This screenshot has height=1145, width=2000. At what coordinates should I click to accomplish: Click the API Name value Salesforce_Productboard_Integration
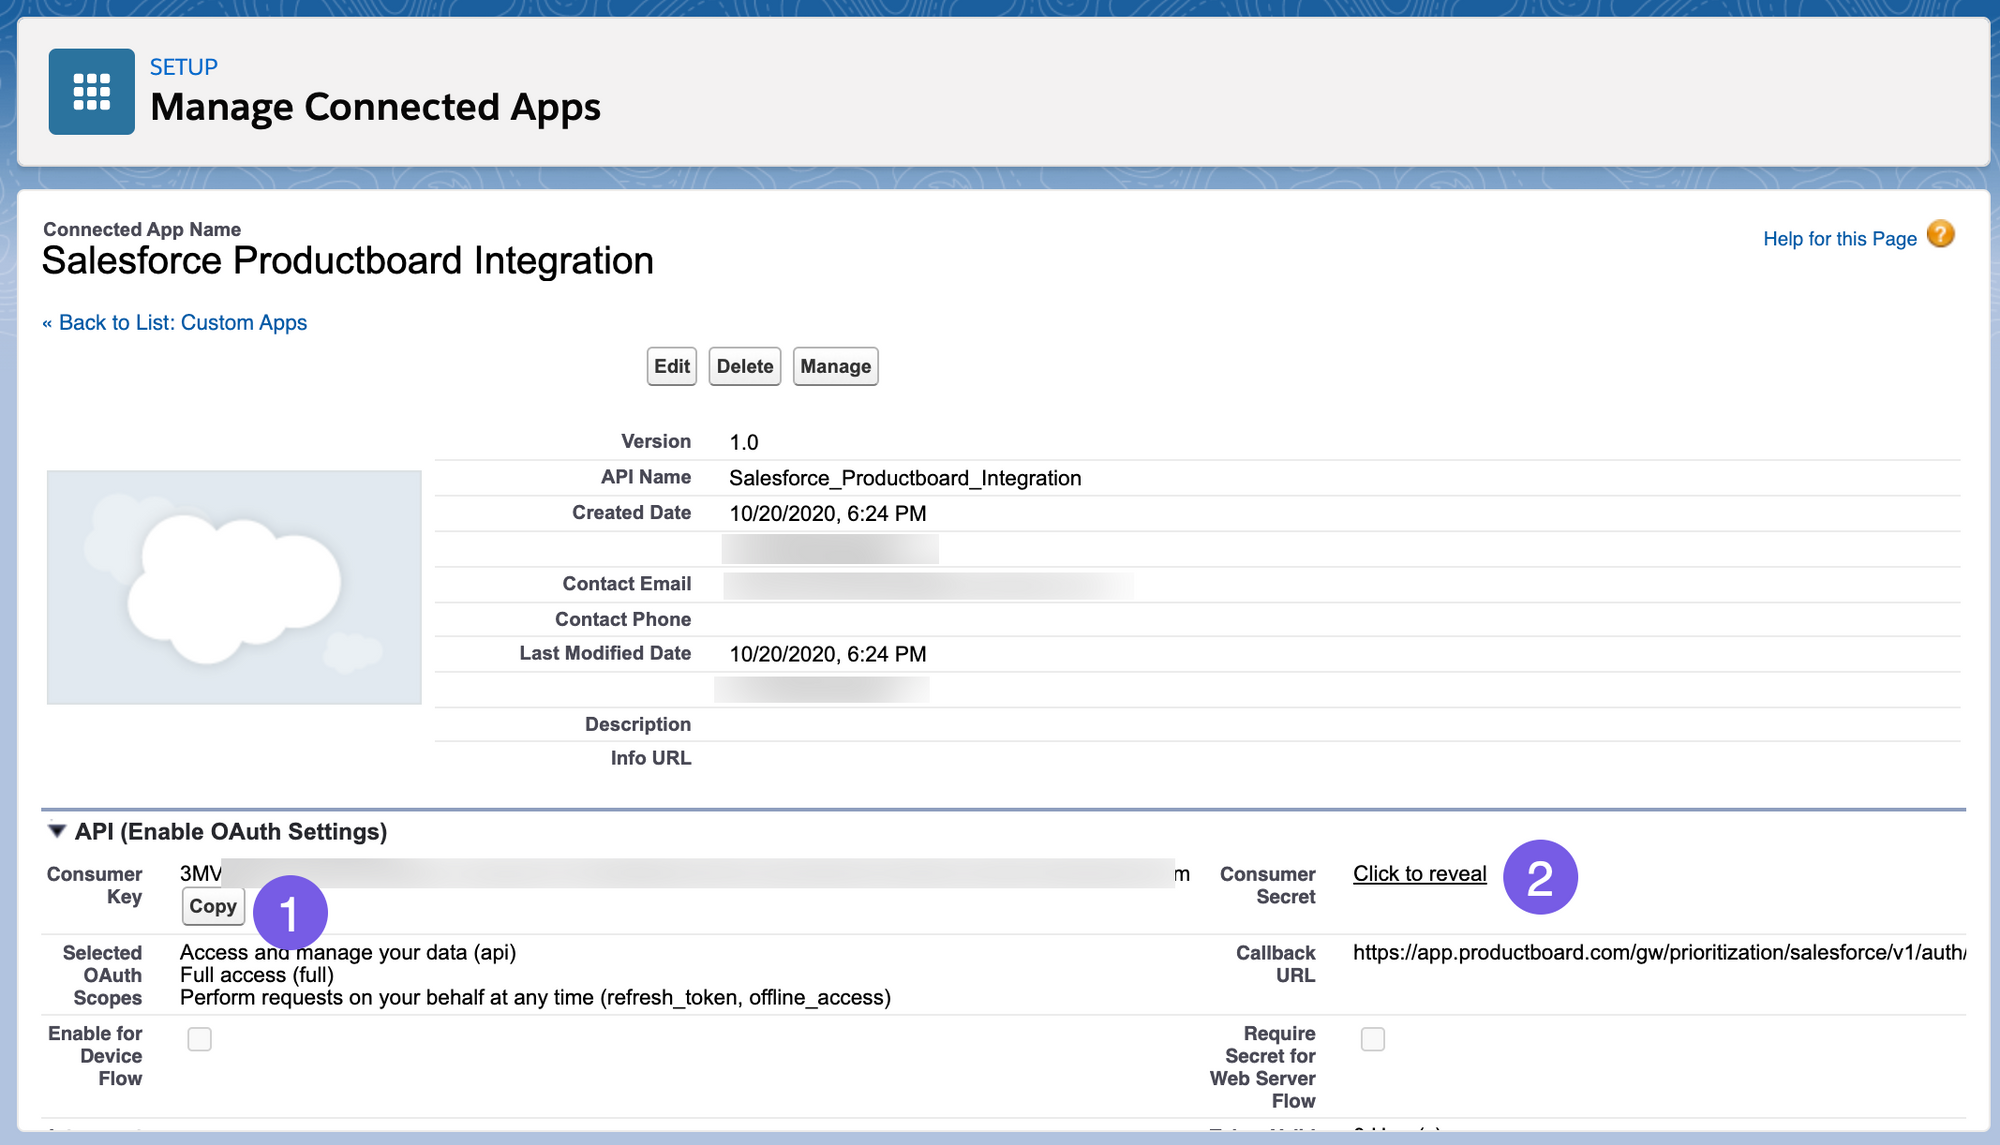[905, 478]
